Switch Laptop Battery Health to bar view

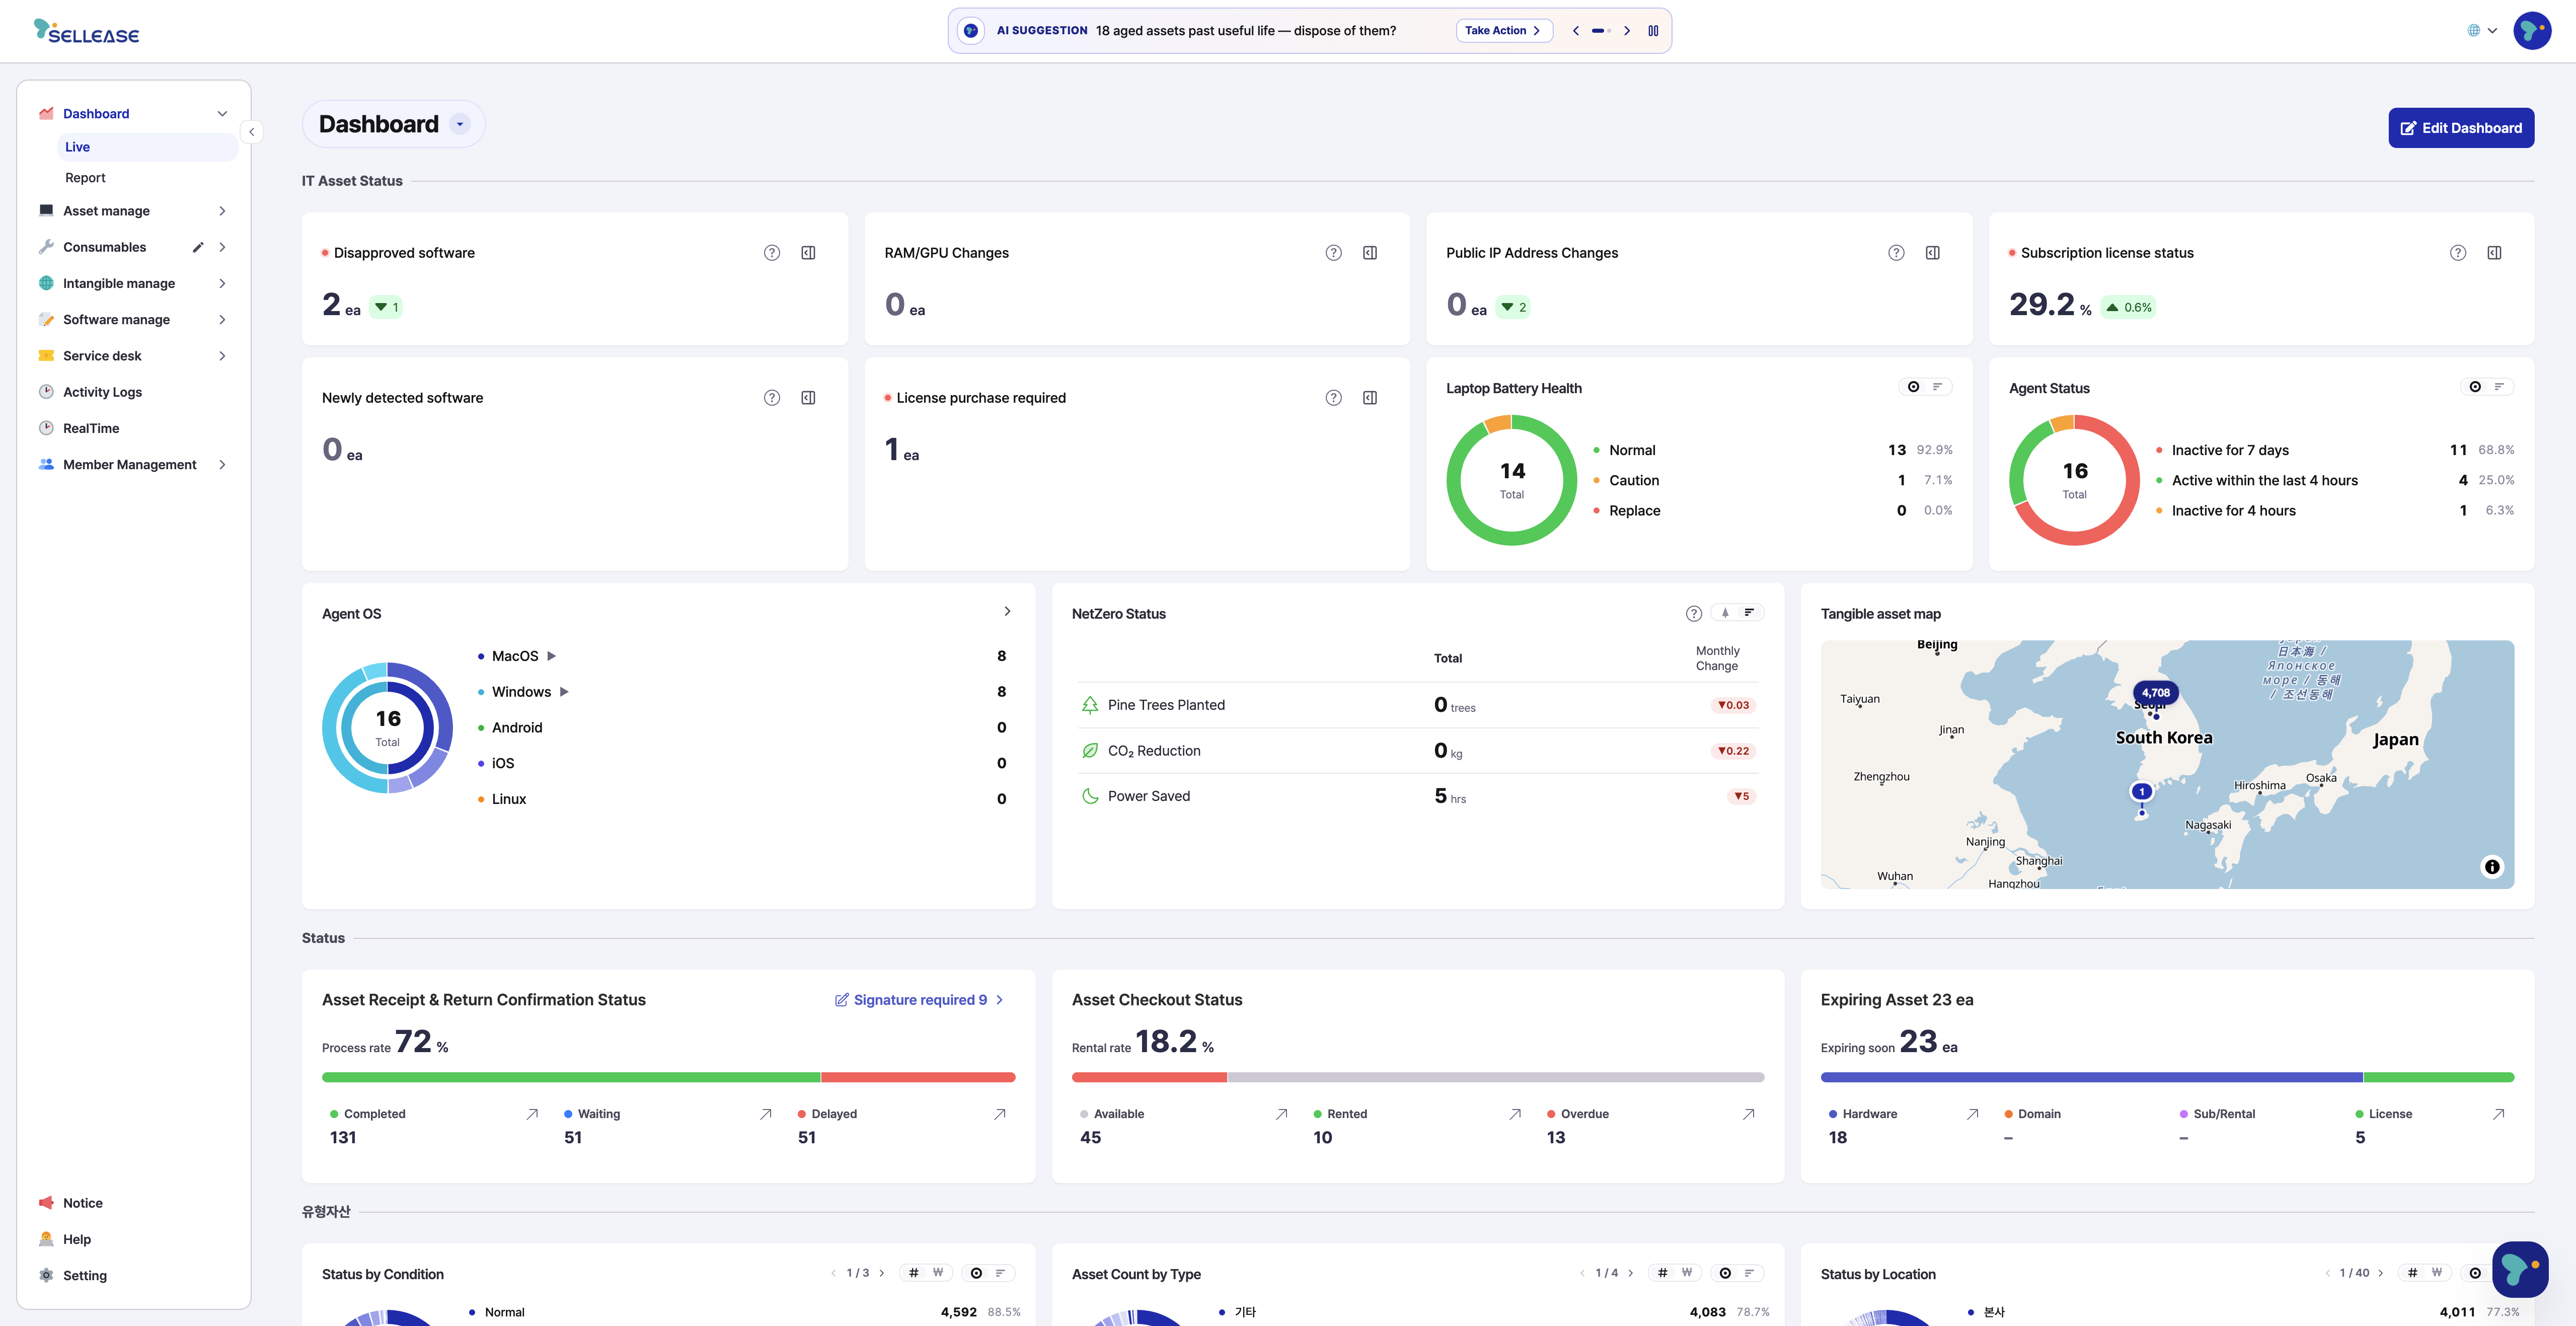coord(1938,387)
